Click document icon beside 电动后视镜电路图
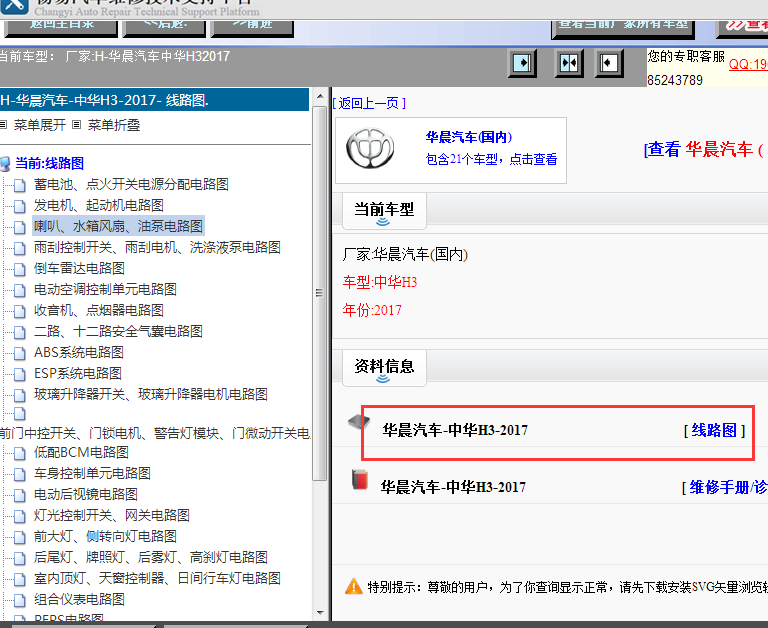Viewport: 768px width, 628px height. [20, 495]
